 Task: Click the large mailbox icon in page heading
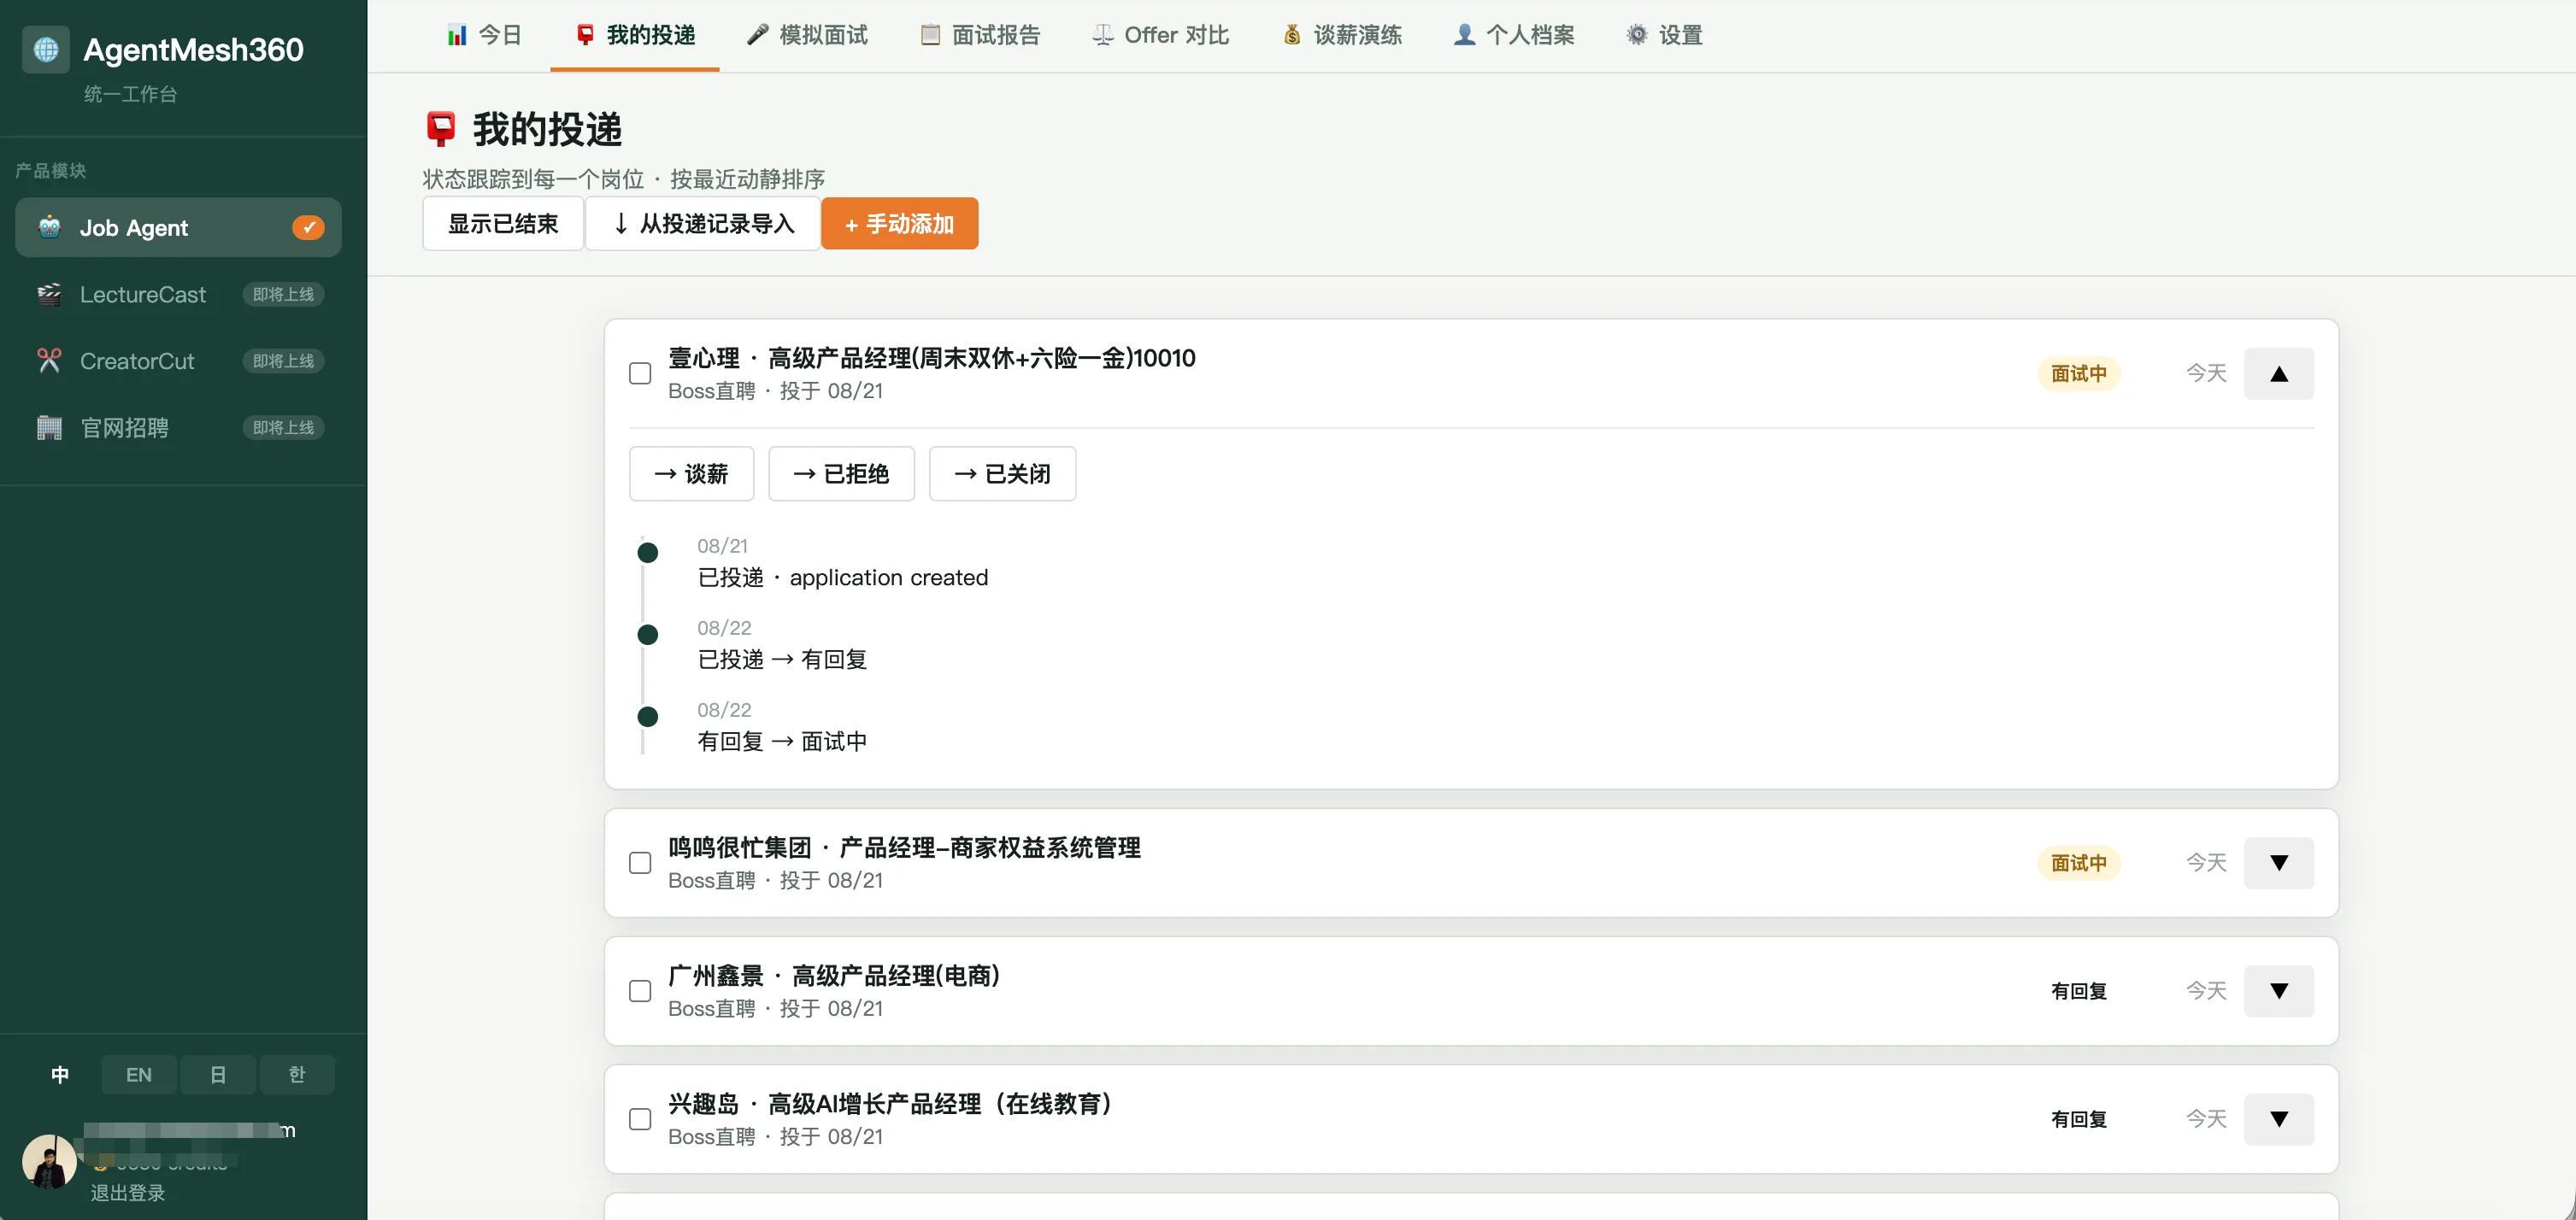tap(441, 129)
